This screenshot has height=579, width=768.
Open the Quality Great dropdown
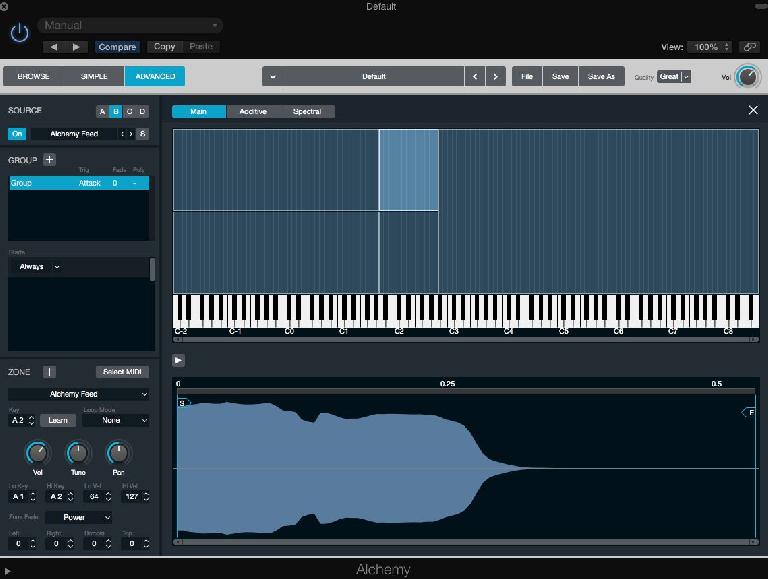(x=674, y=76)
